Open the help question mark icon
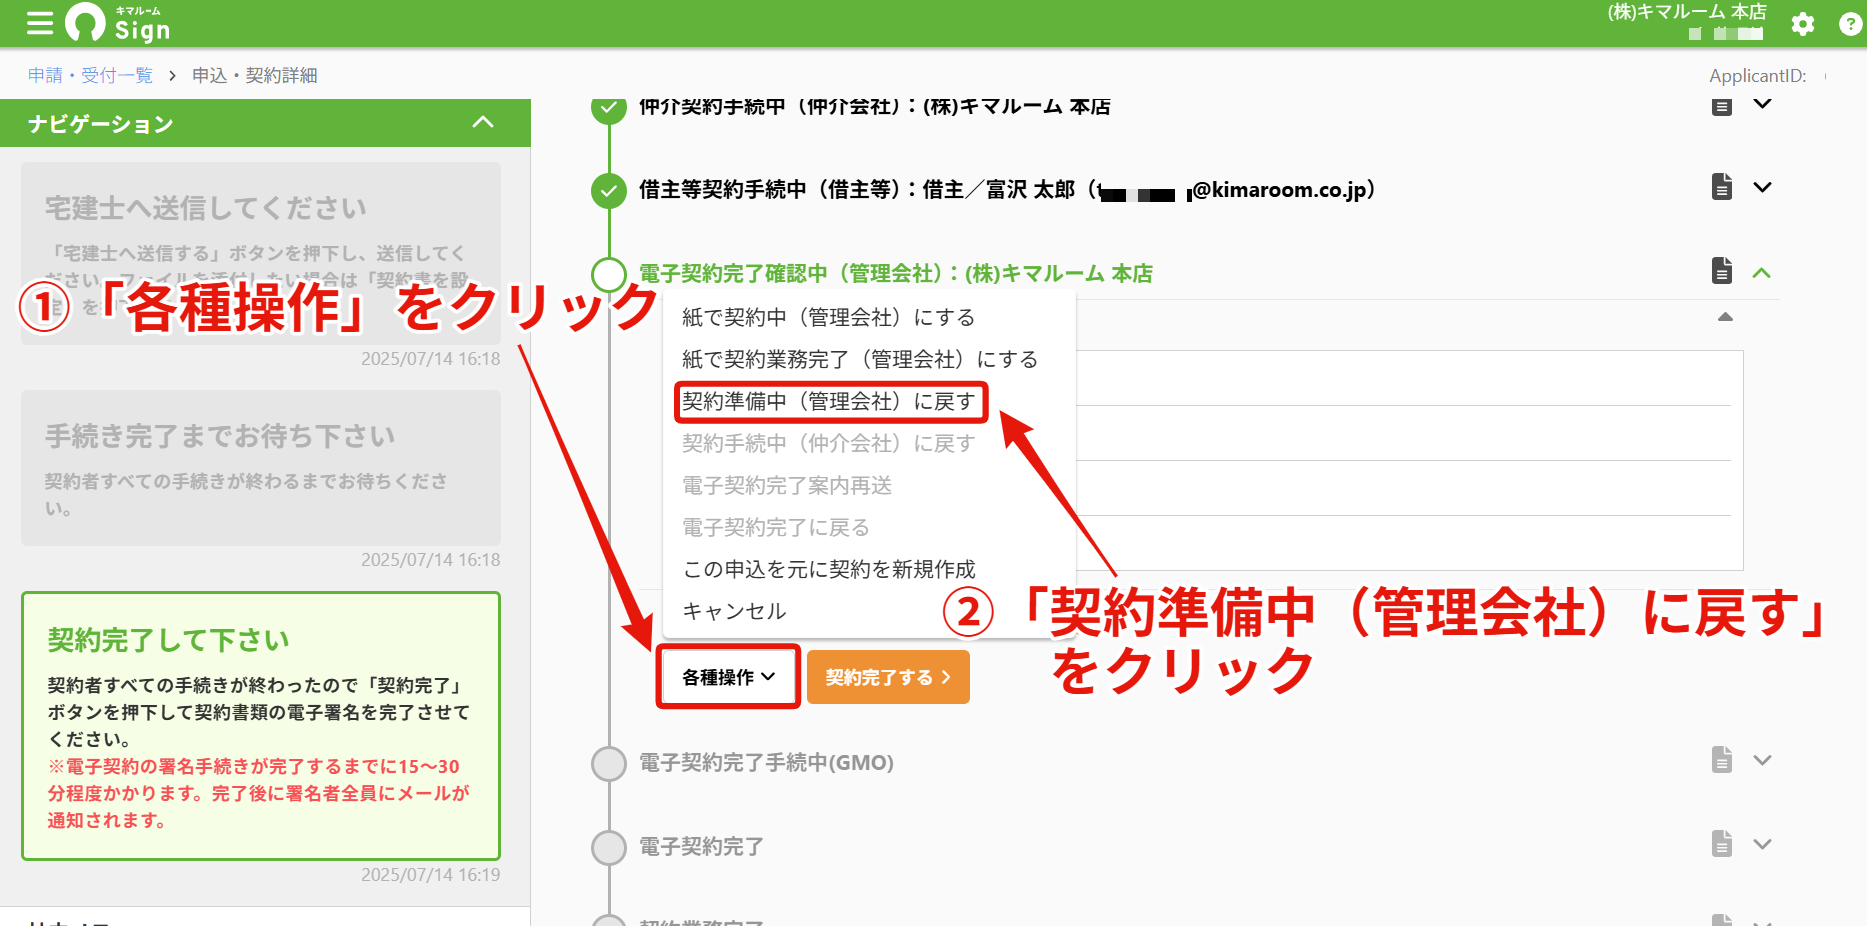Image resolution: width=1867 pixels, height=926 pixels. pyautogui.click(x=1851, y=24)
